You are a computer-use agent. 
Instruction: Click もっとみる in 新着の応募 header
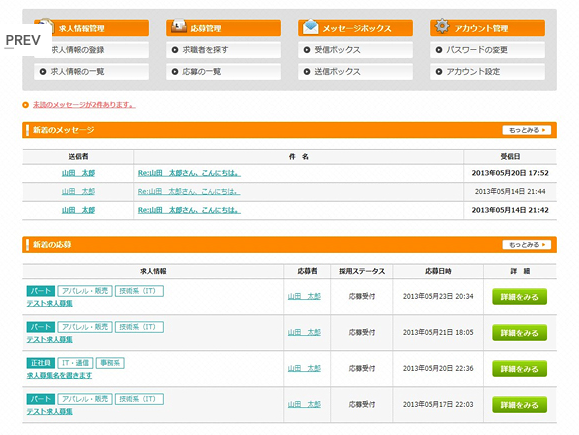point(527,245)
